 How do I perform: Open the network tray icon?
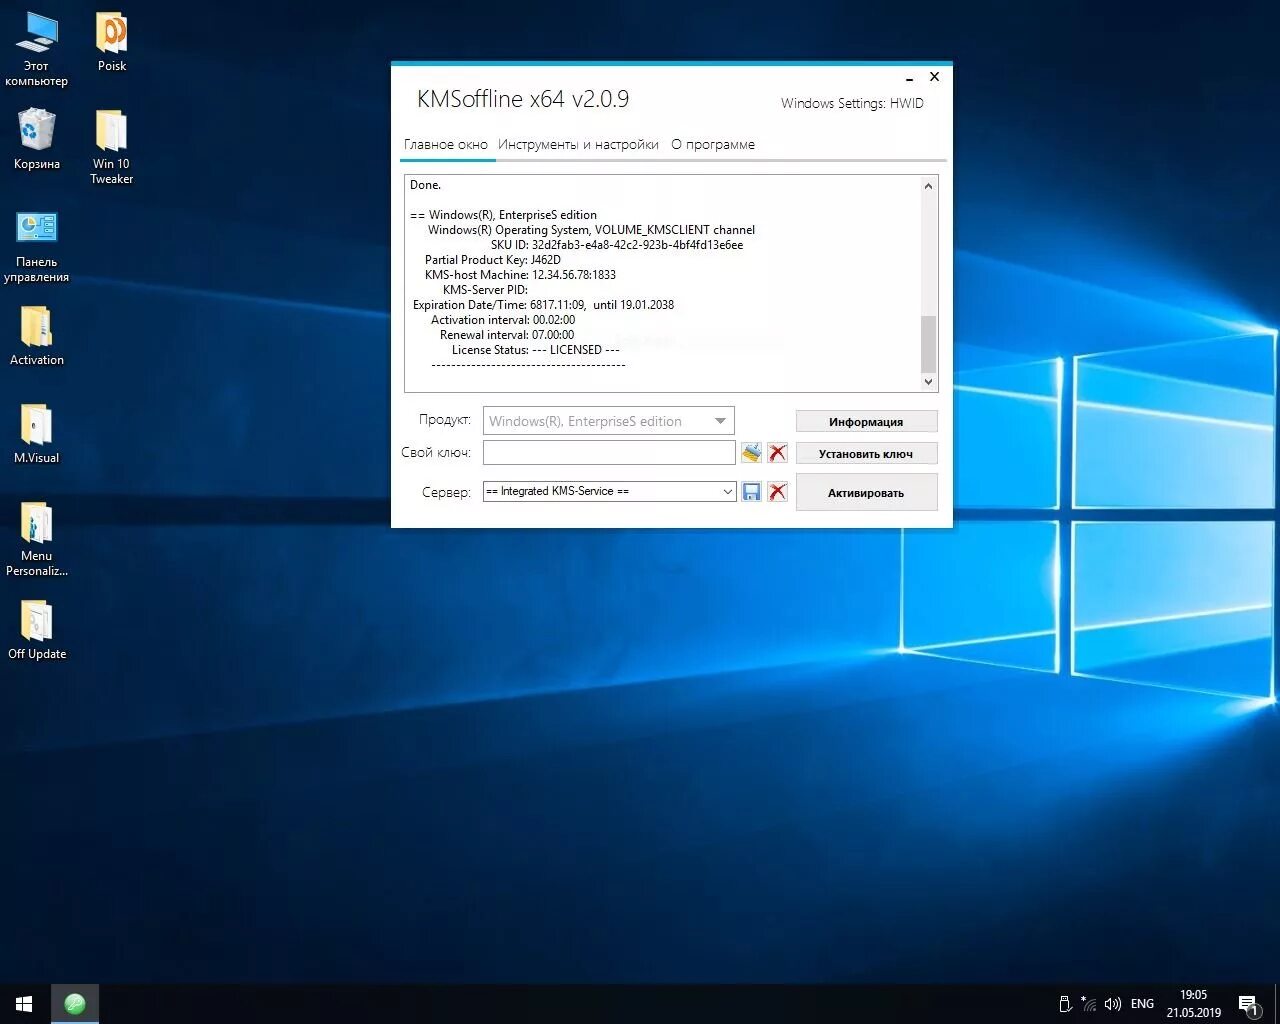pos(1089,1004)
